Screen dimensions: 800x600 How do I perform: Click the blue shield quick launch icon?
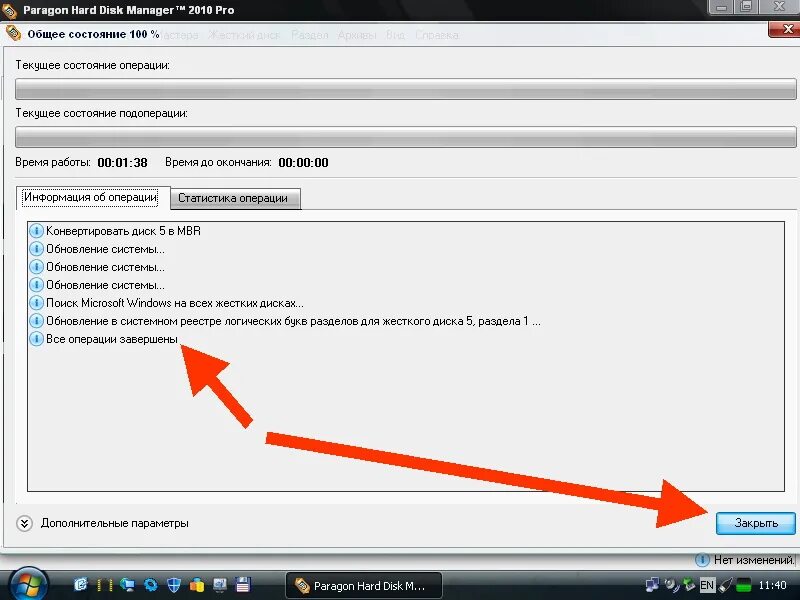174,585
